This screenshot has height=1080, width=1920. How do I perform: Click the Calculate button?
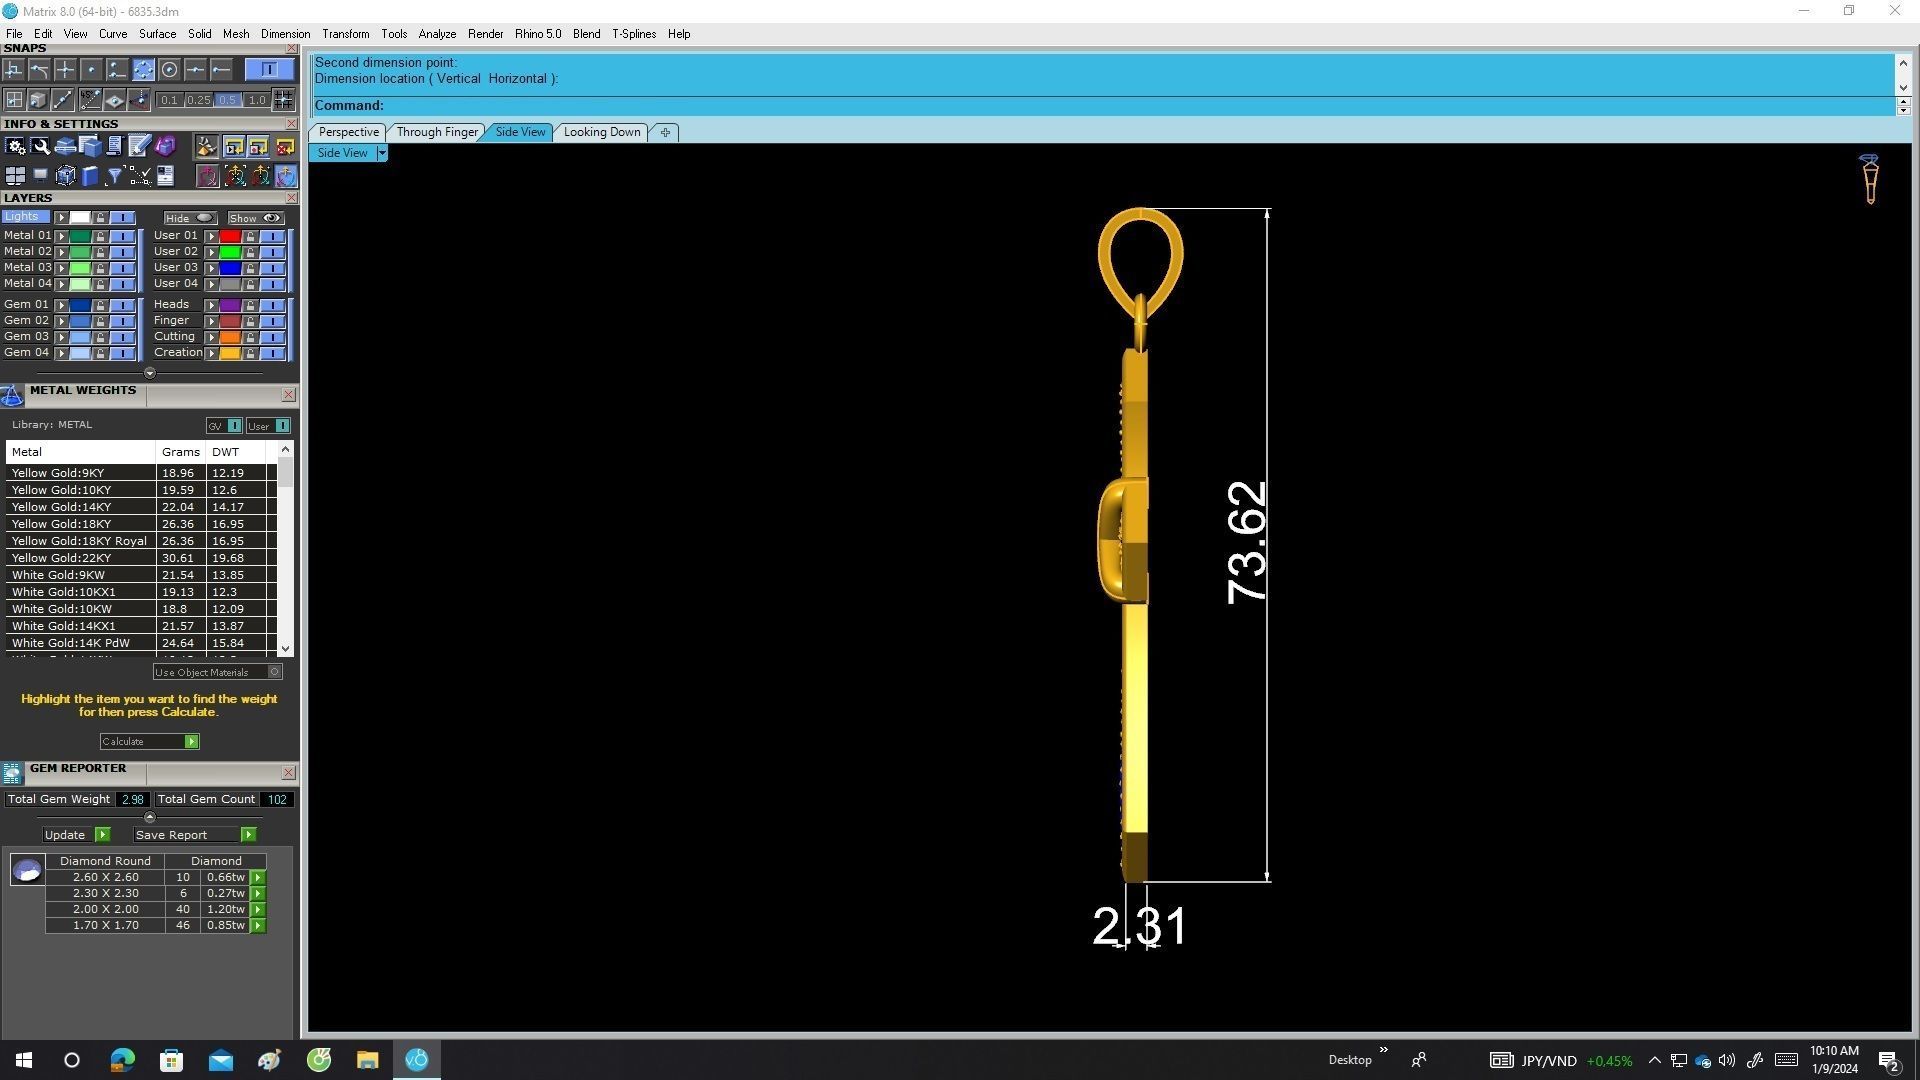(x=149, y=742)
